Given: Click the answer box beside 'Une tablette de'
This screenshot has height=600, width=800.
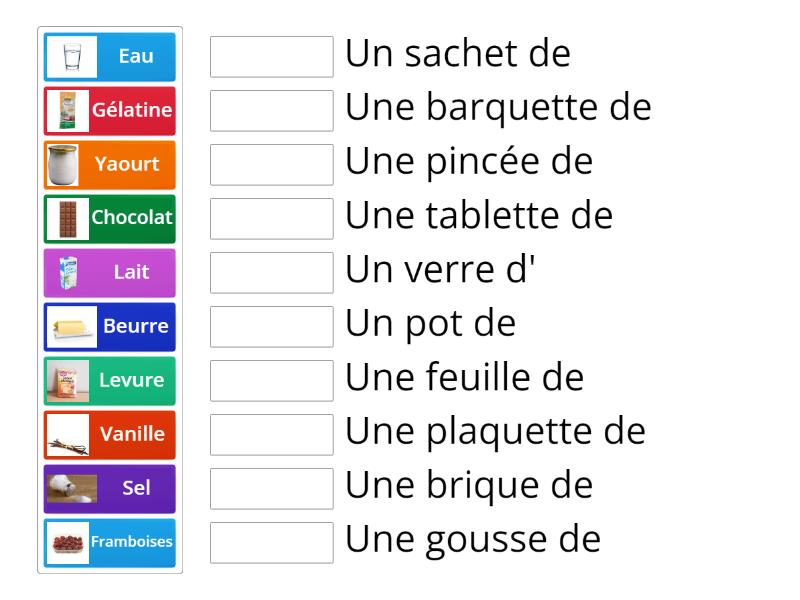Looking at the screenshot, I should (271, 219).
